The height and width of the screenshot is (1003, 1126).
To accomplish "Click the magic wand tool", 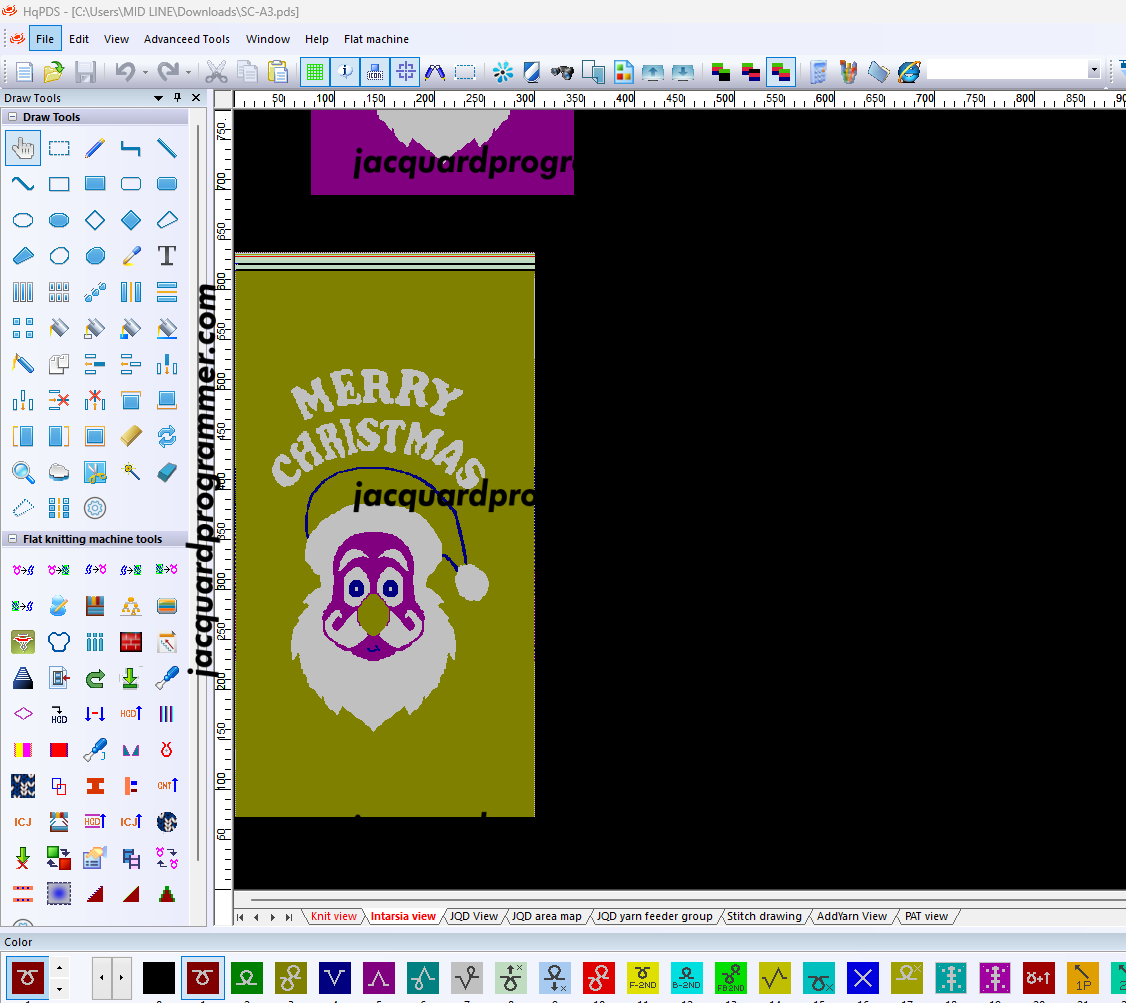I will click(x=131, y=472).
